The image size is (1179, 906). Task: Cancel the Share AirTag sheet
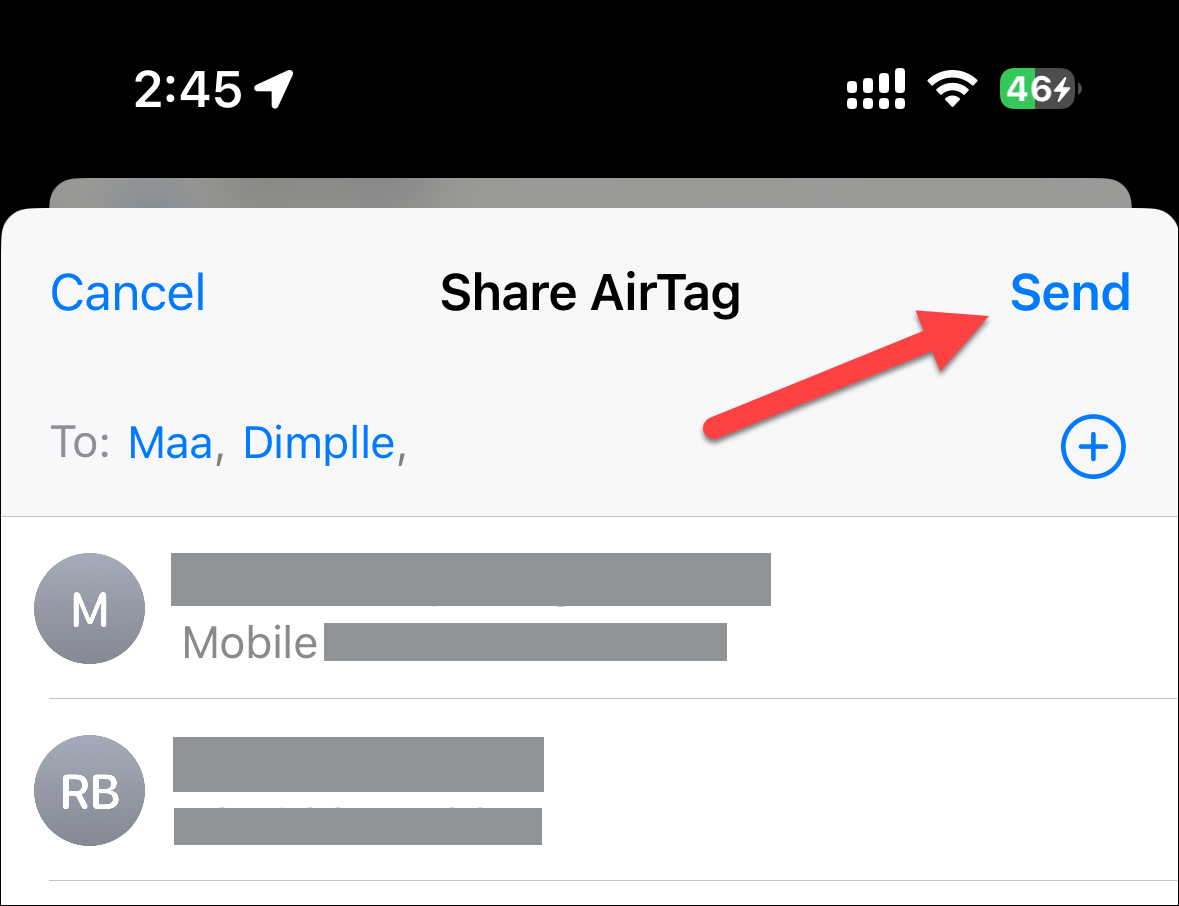tap(128, 292)
